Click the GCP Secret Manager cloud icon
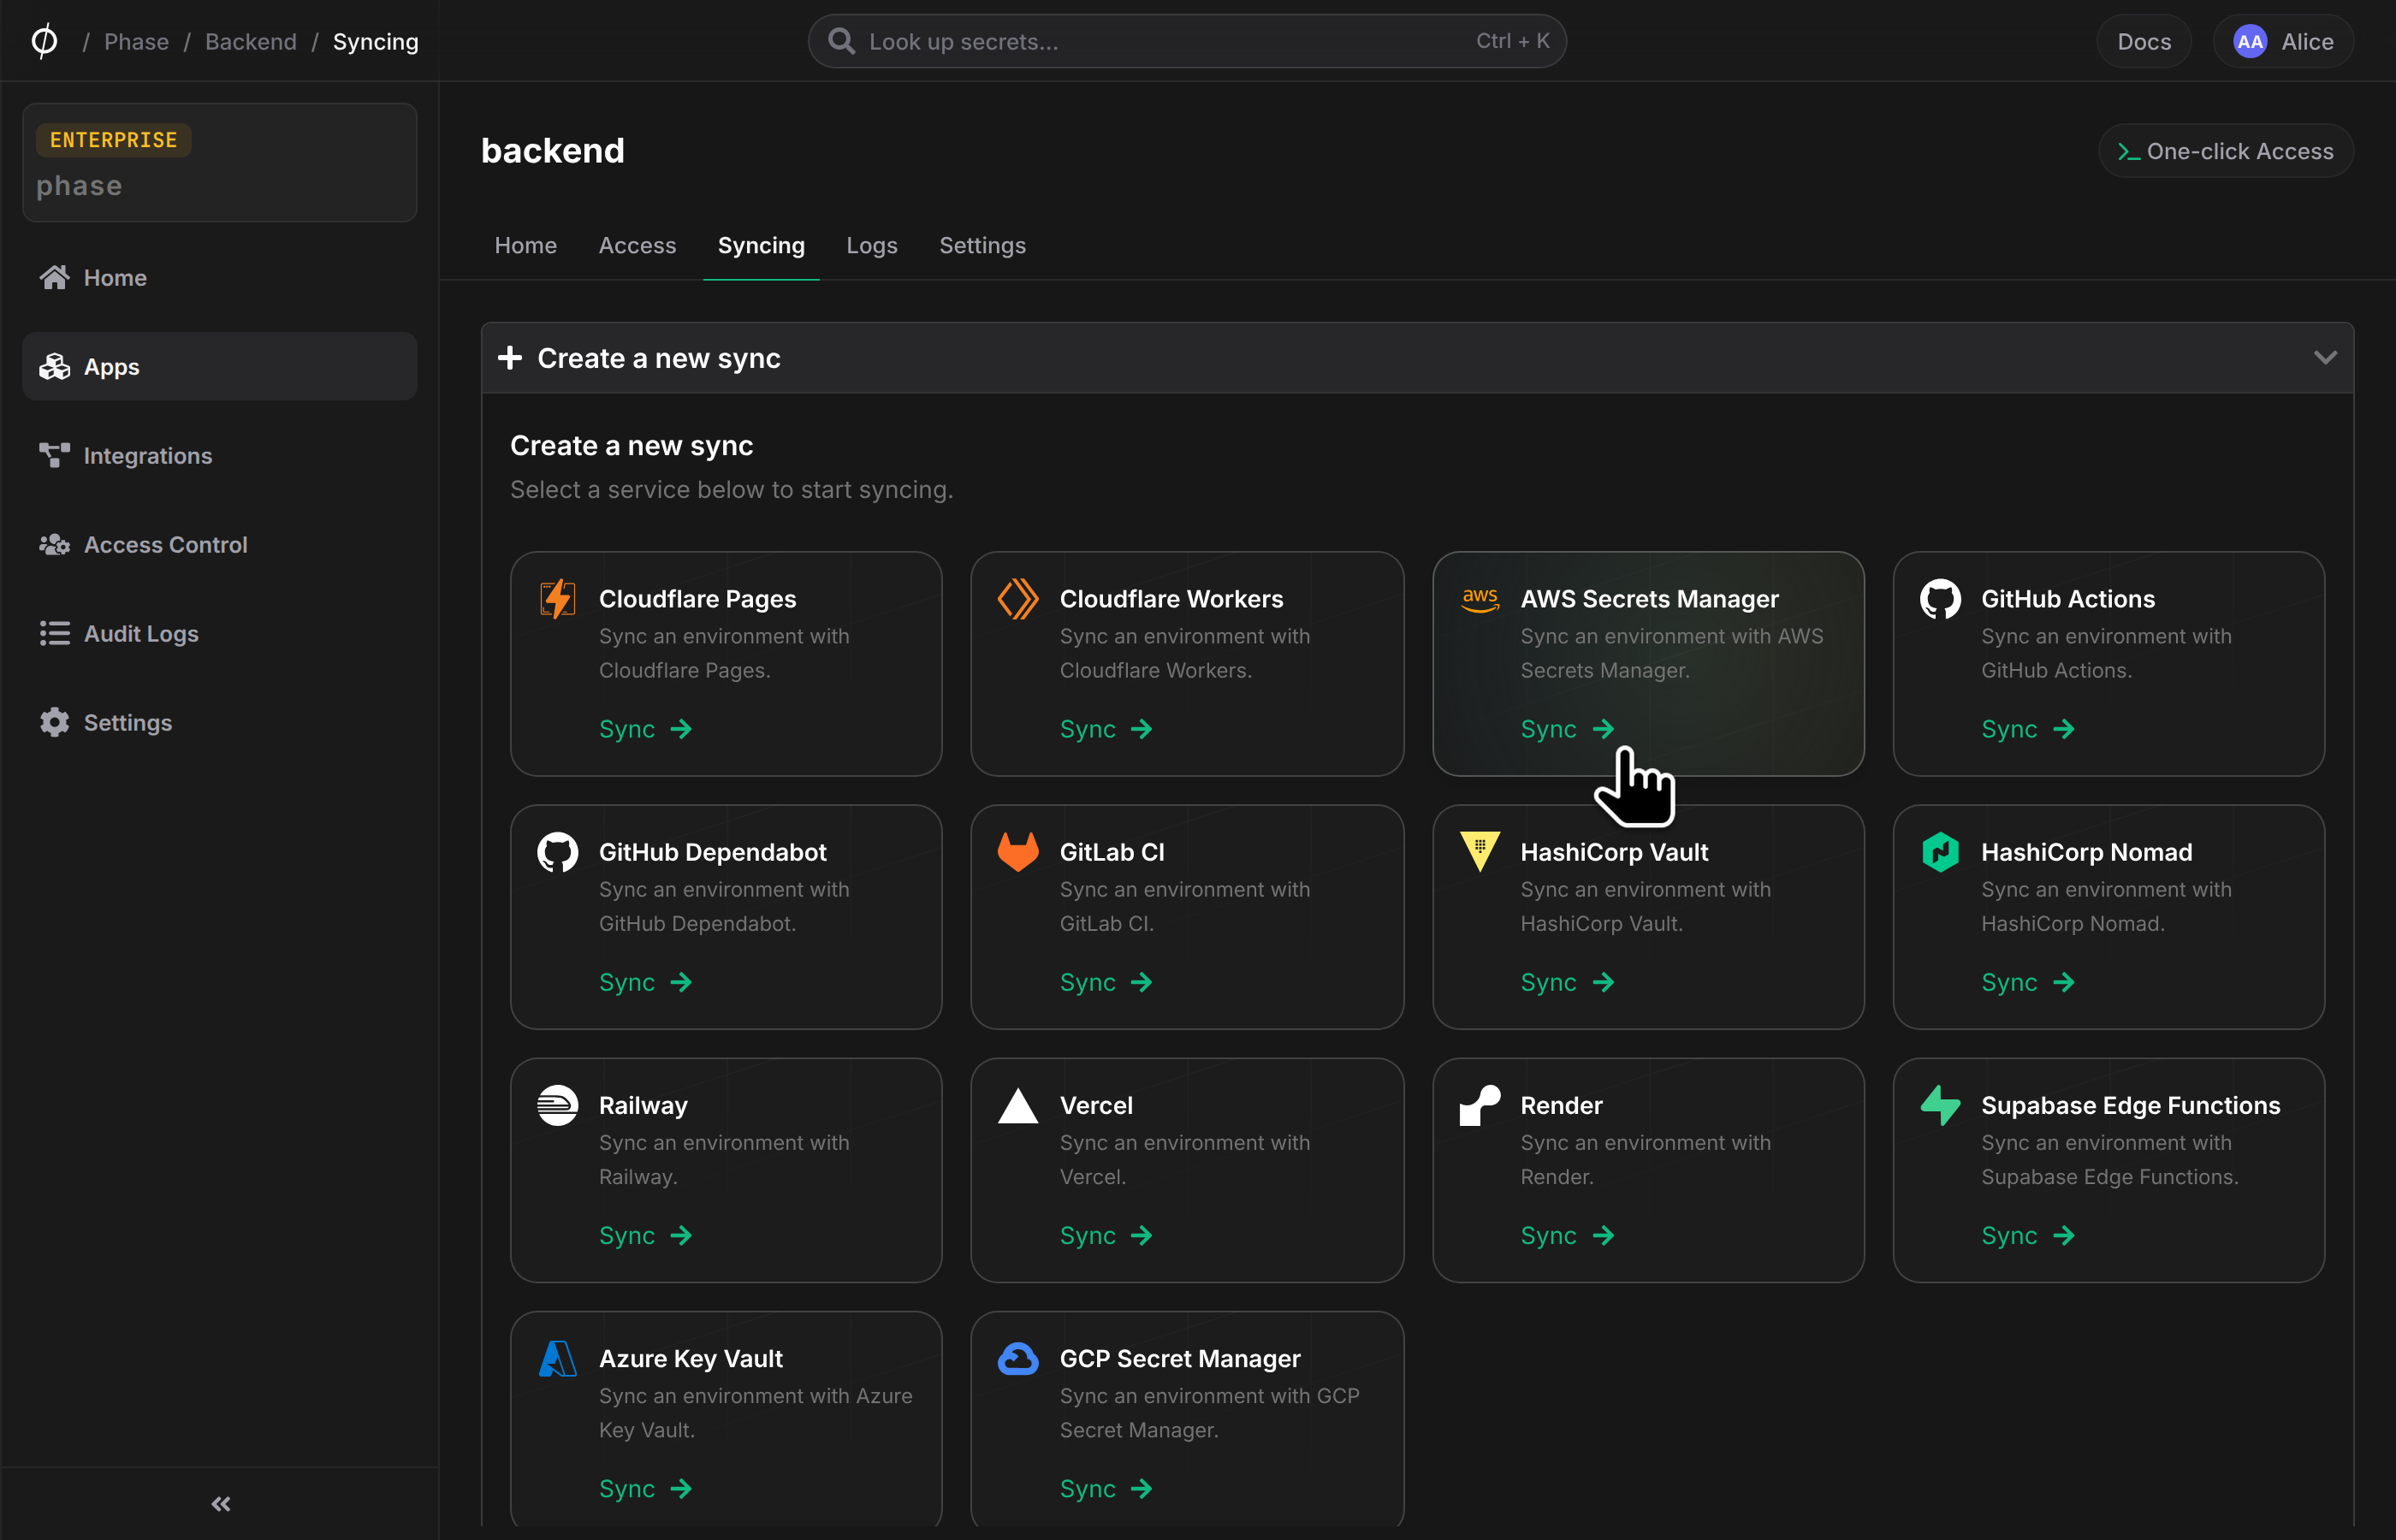 click(1018, 1358)
